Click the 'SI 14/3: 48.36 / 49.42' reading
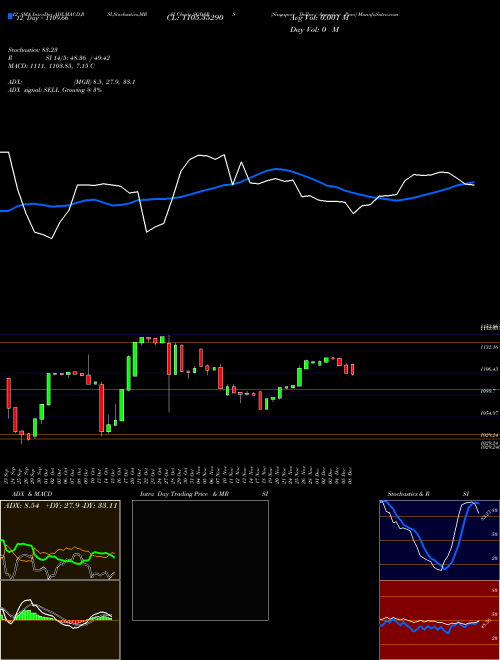The height and width of the screenshot is (660, 500). 78,58
